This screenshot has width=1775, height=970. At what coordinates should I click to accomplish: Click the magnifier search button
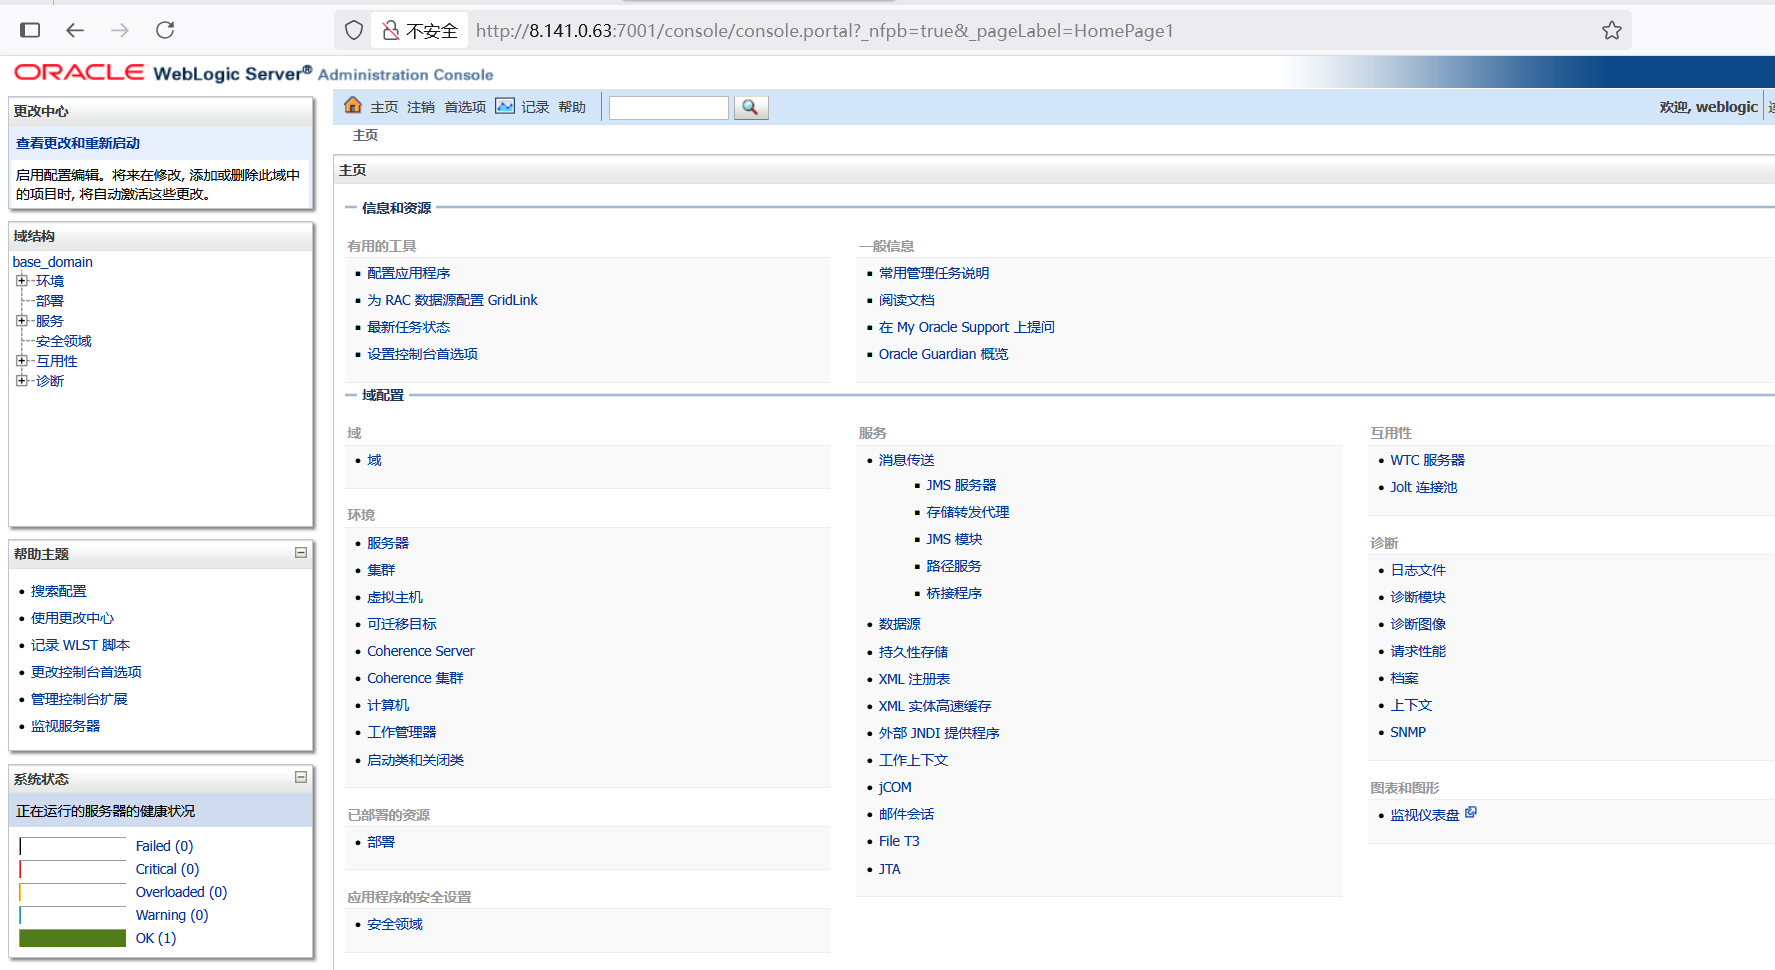click(751, 107)
